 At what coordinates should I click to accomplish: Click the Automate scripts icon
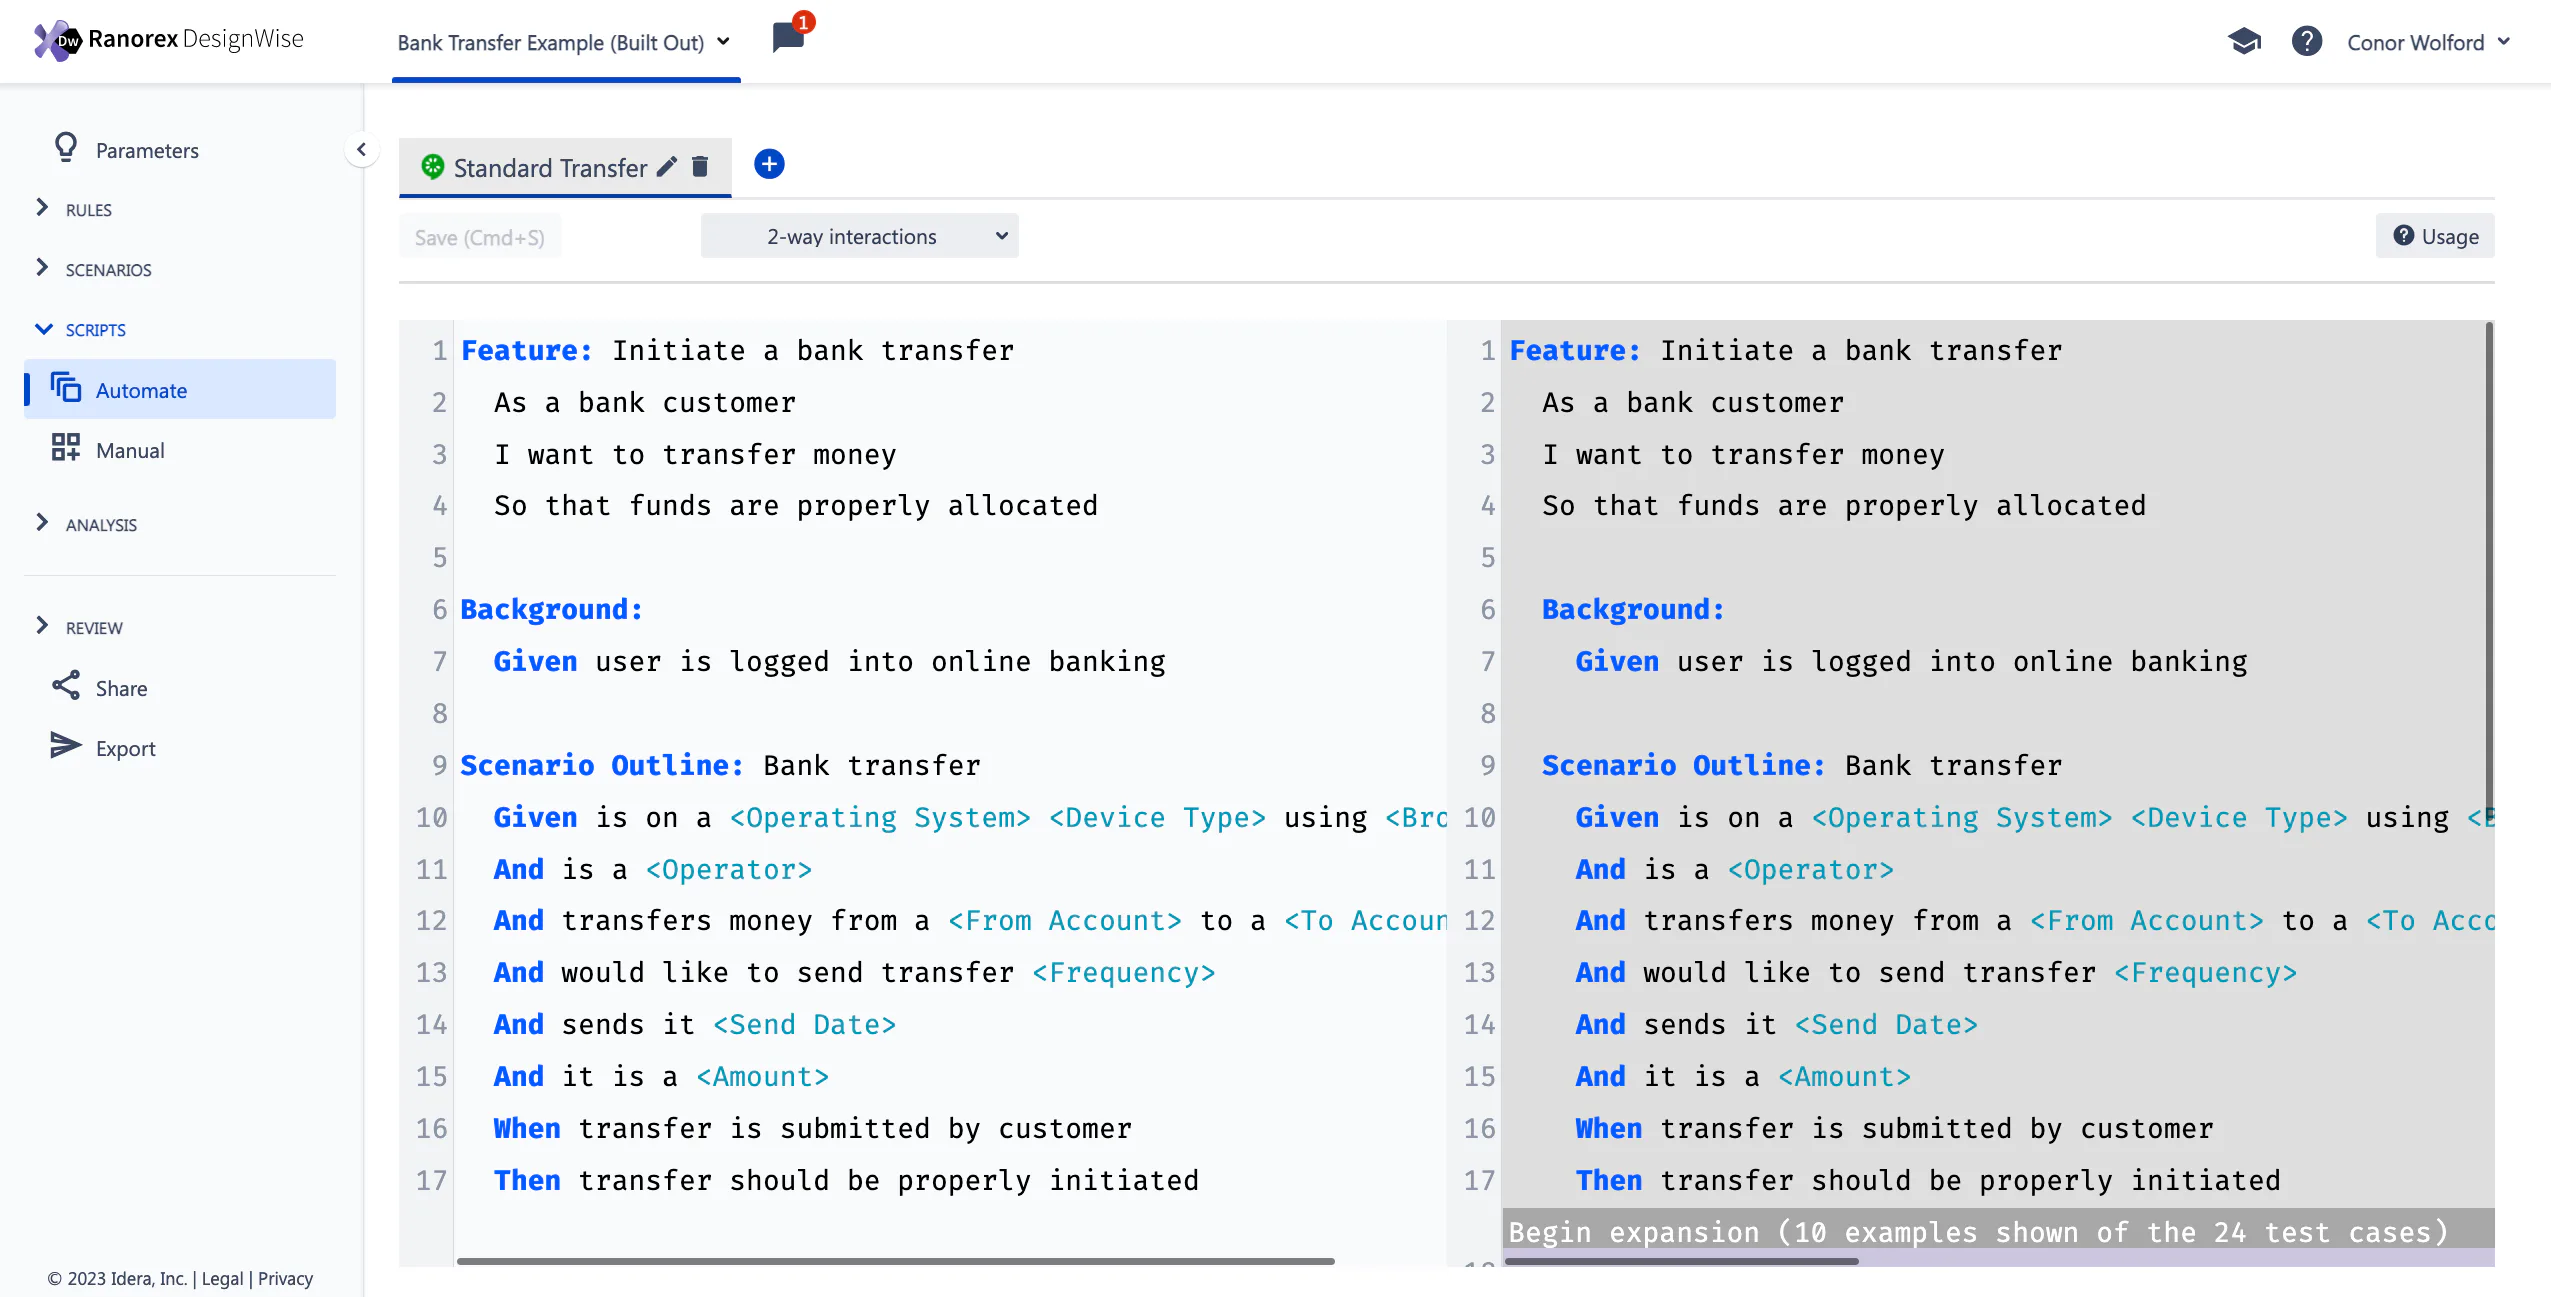pos(66,388)
